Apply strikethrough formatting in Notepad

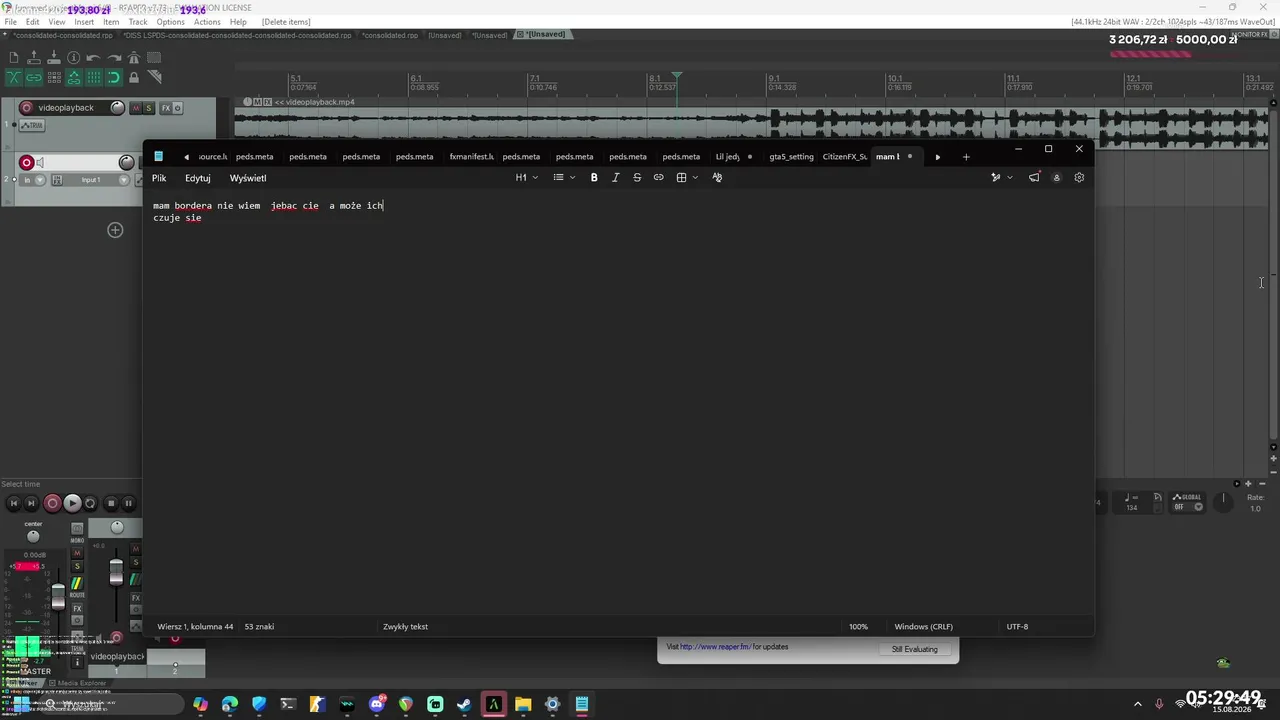(637, 177)
